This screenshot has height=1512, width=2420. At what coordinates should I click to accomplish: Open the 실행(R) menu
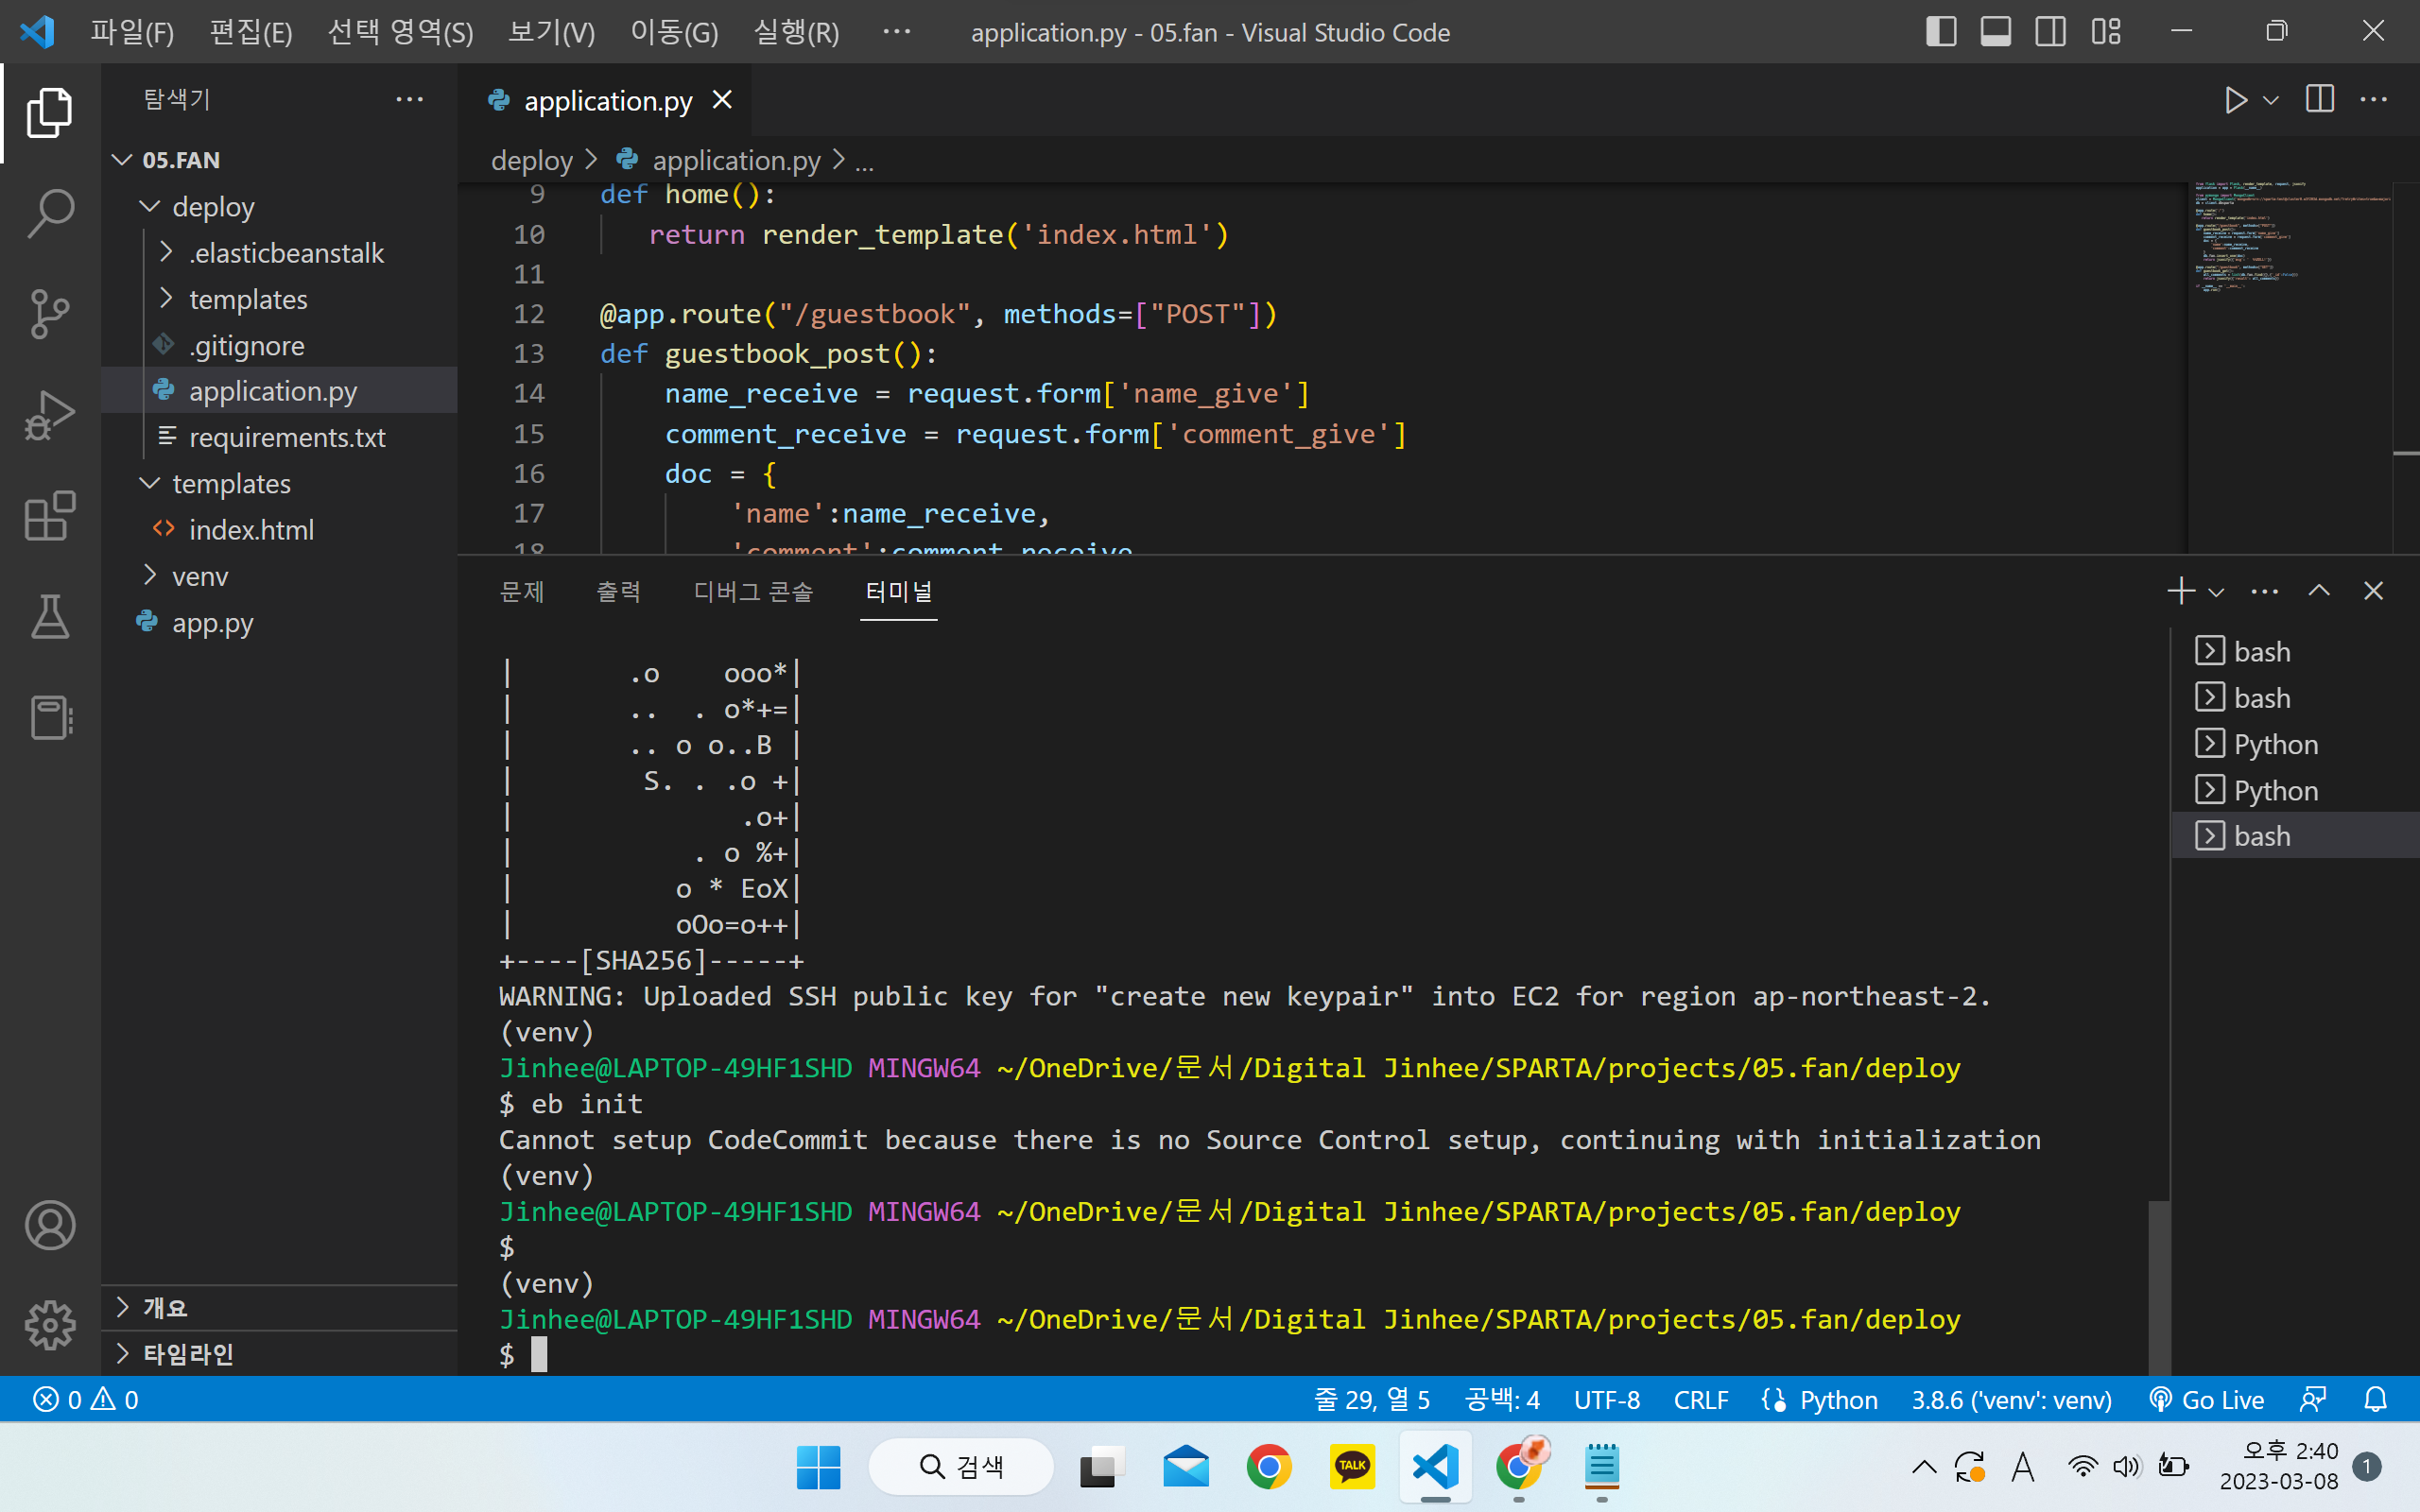[796, 32]
